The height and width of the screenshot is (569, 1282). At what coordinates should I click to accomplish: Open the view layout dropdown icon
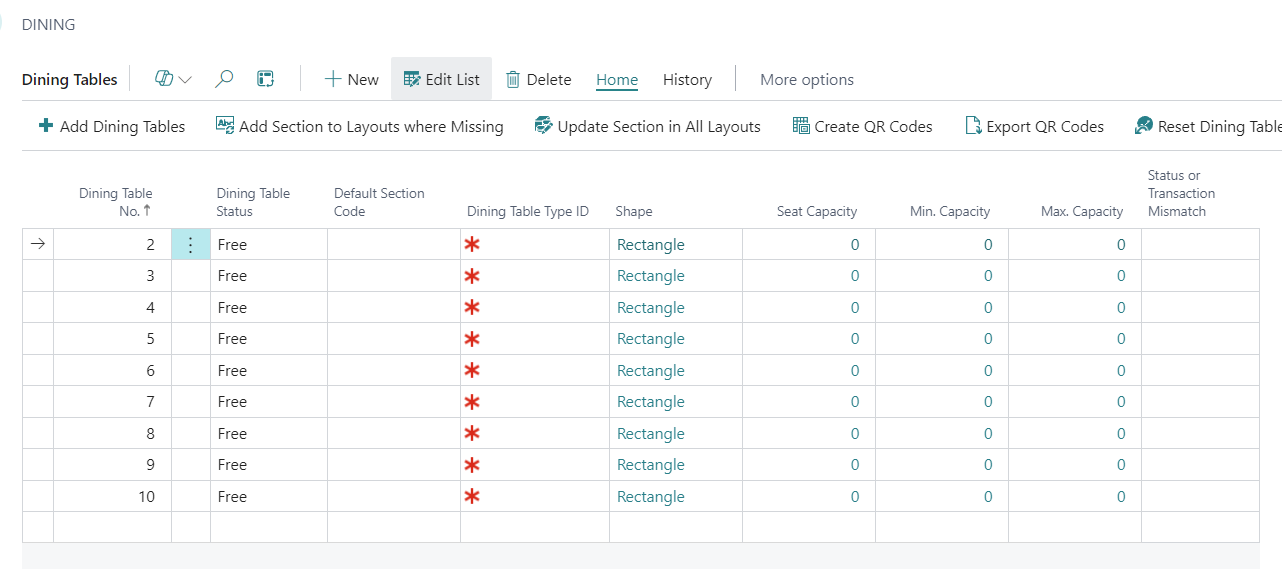(173, 79)
